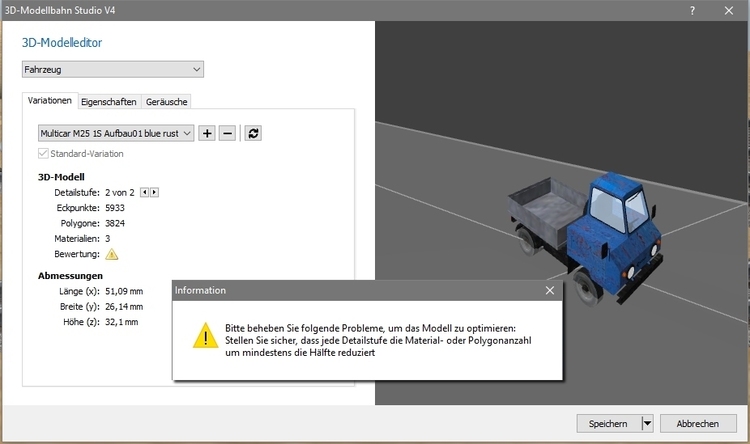Image resolution: width=750 pixels, height=444 pixels.
Task: Switch to the Eigenschaften tab
Action: click(x=109, y=102)
